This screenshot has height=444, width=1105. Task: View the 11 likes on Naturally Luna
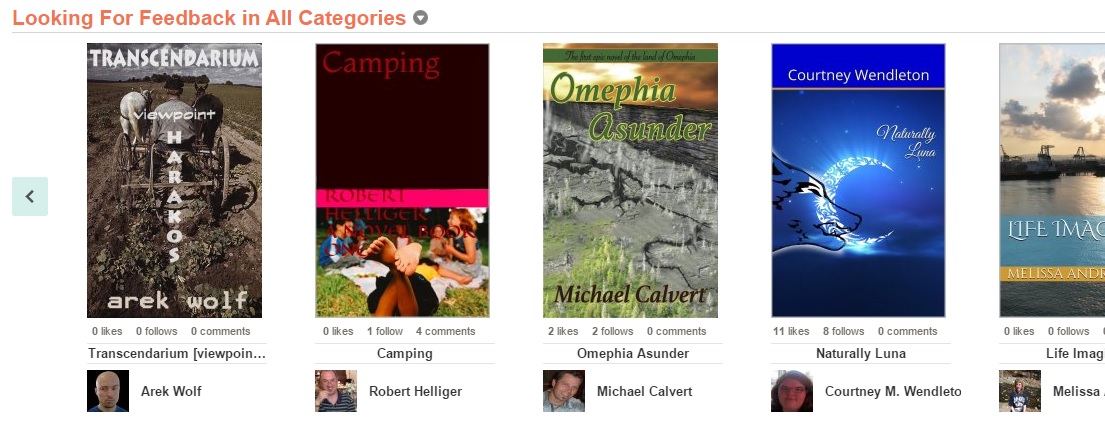(x=791, y=331)
